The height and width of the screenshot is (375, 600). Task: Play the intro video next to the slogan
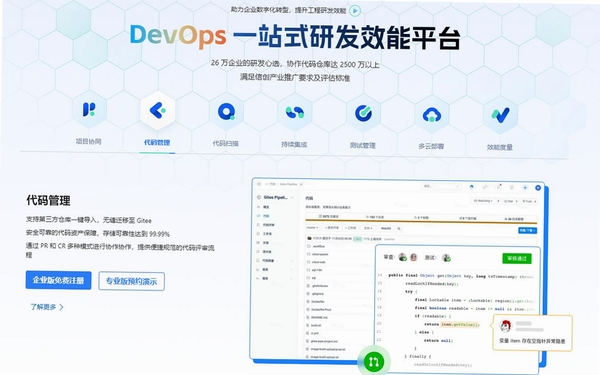355,11
